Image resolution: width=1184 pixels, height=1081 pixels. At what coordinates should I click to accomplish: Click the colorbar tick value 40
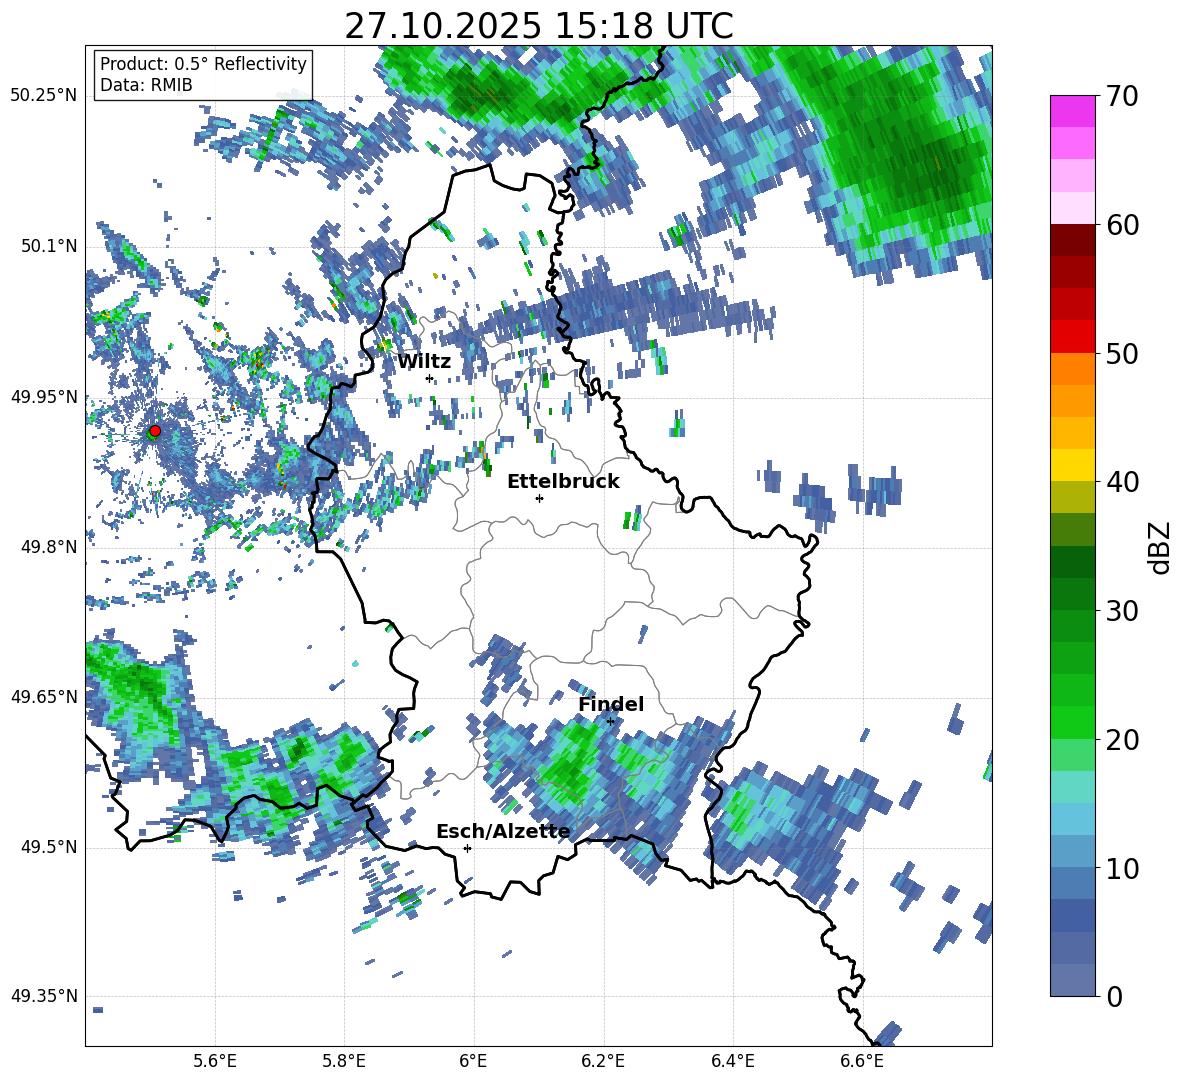click(1121, 482)
